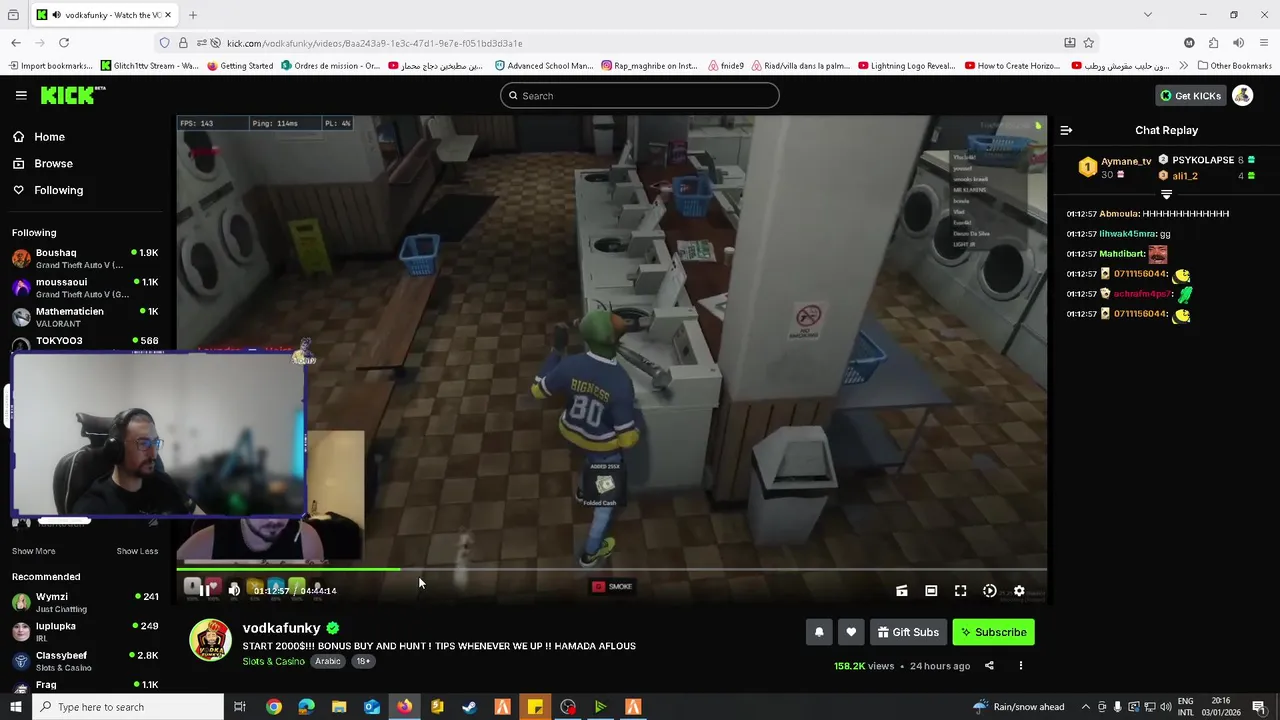Viewport: 1280px width, 720px height.
Task: Enter fullscreen video mode
Action: point(960,591)
